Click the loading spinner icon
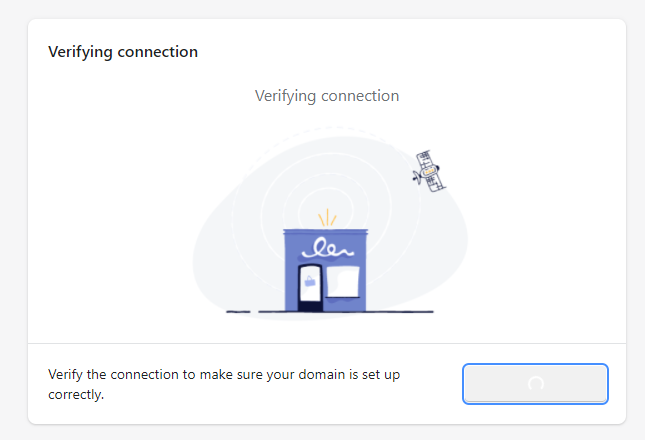 tap(536, 384)
